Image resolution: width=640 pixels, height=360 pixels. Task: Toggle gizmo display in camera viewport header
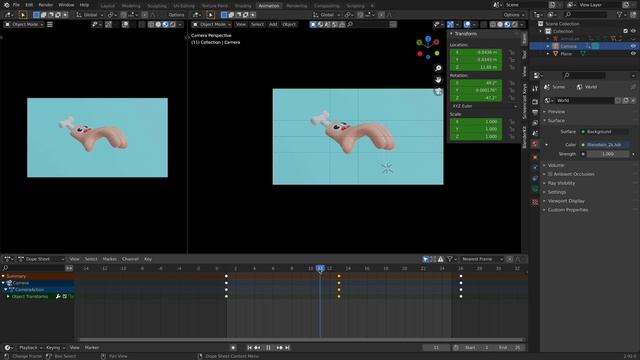(x=451, y=24)
